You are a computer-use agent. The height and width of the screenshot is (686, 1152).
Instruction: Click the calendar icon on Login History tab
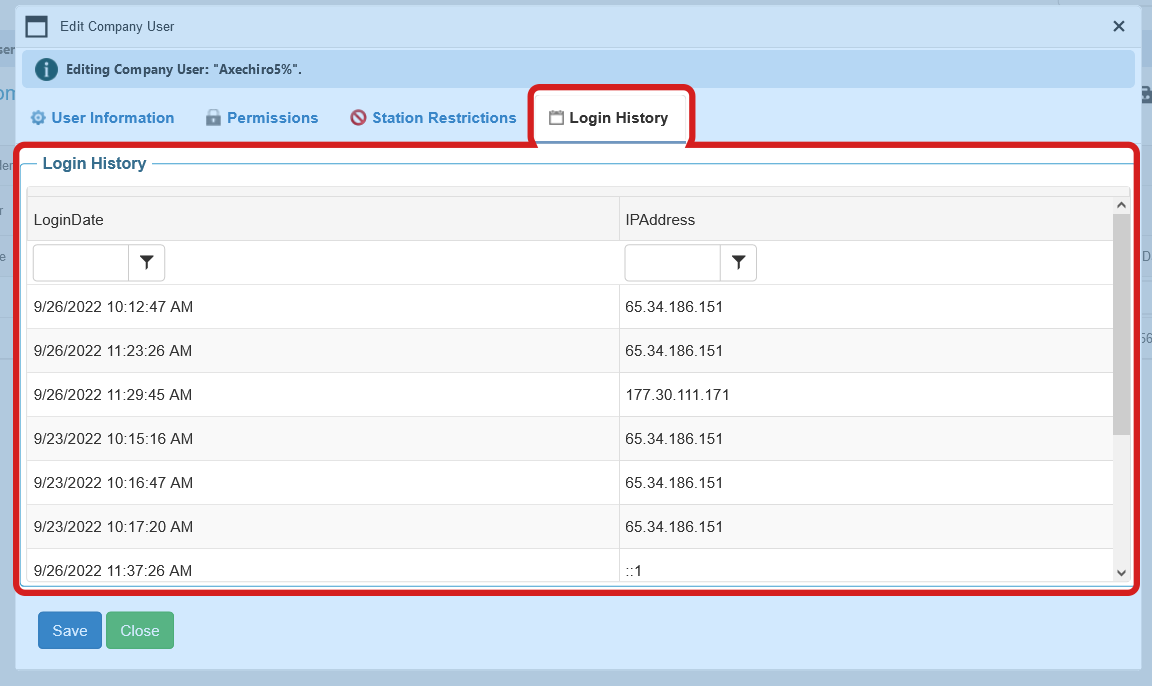coord(556,117)
